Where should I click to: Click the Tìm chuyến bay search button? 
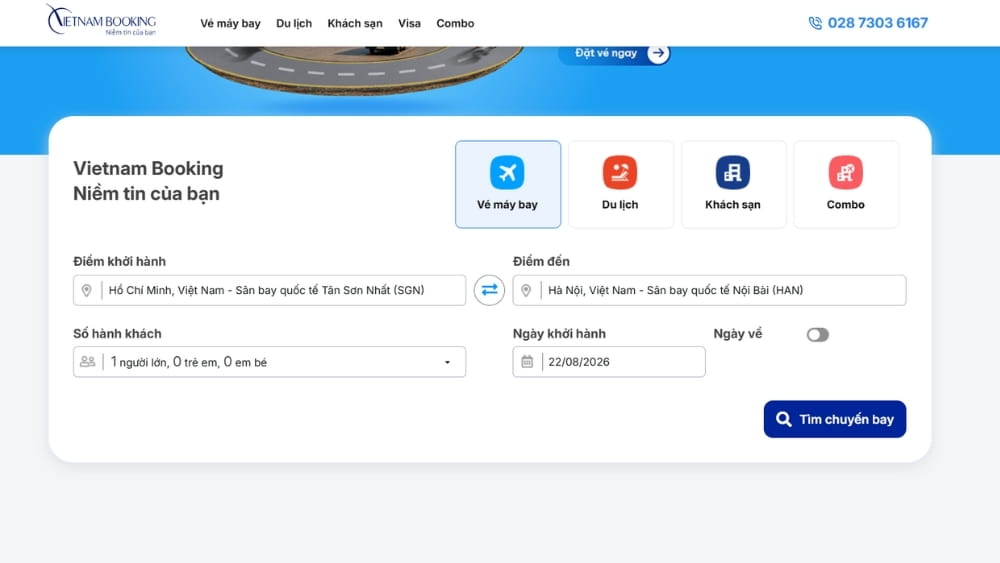[835, 419]
